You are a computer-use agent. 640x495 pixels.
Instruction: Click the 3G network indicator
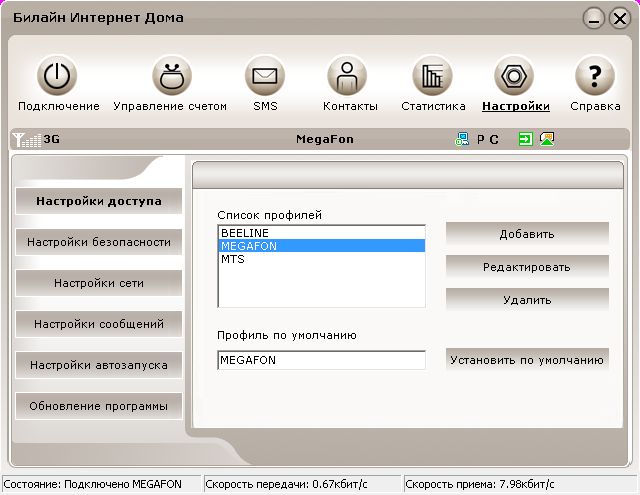point(52,139)
